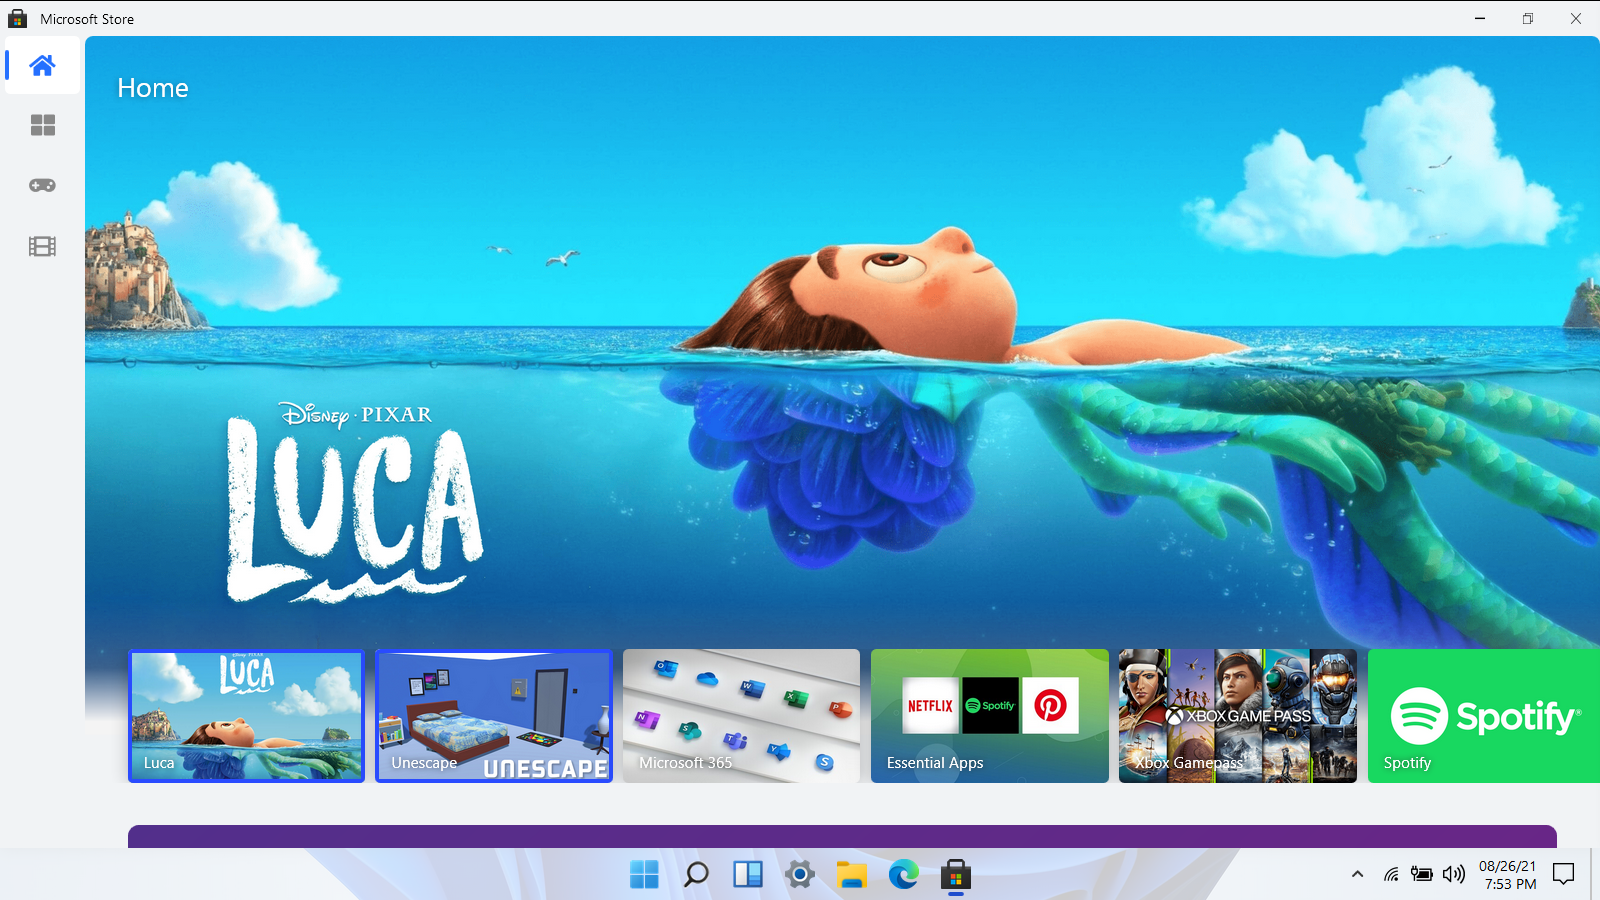The height and width of the screenshot is (900, 1600).
Task: Launch Search from the taskbar
Action: (696, 875)
